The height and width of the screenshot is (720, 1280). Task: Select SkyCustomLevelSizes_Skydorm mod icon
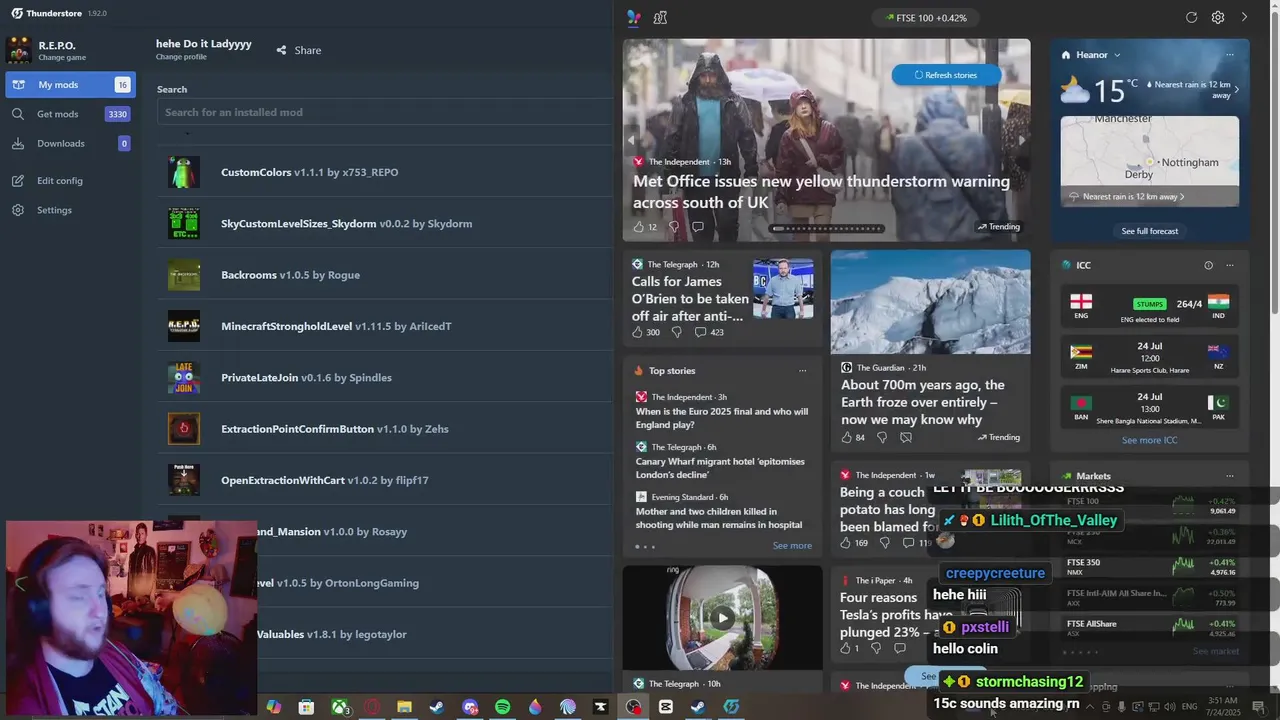[184, 224]
